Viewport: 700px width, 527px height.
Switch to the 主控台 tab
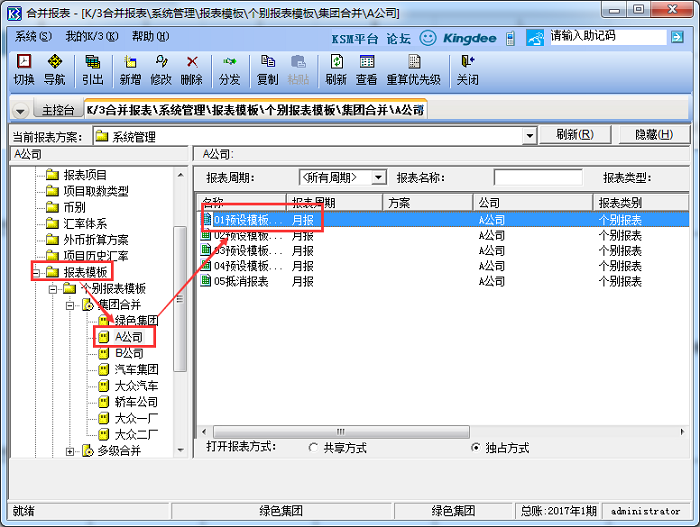(x=58, y=110)
